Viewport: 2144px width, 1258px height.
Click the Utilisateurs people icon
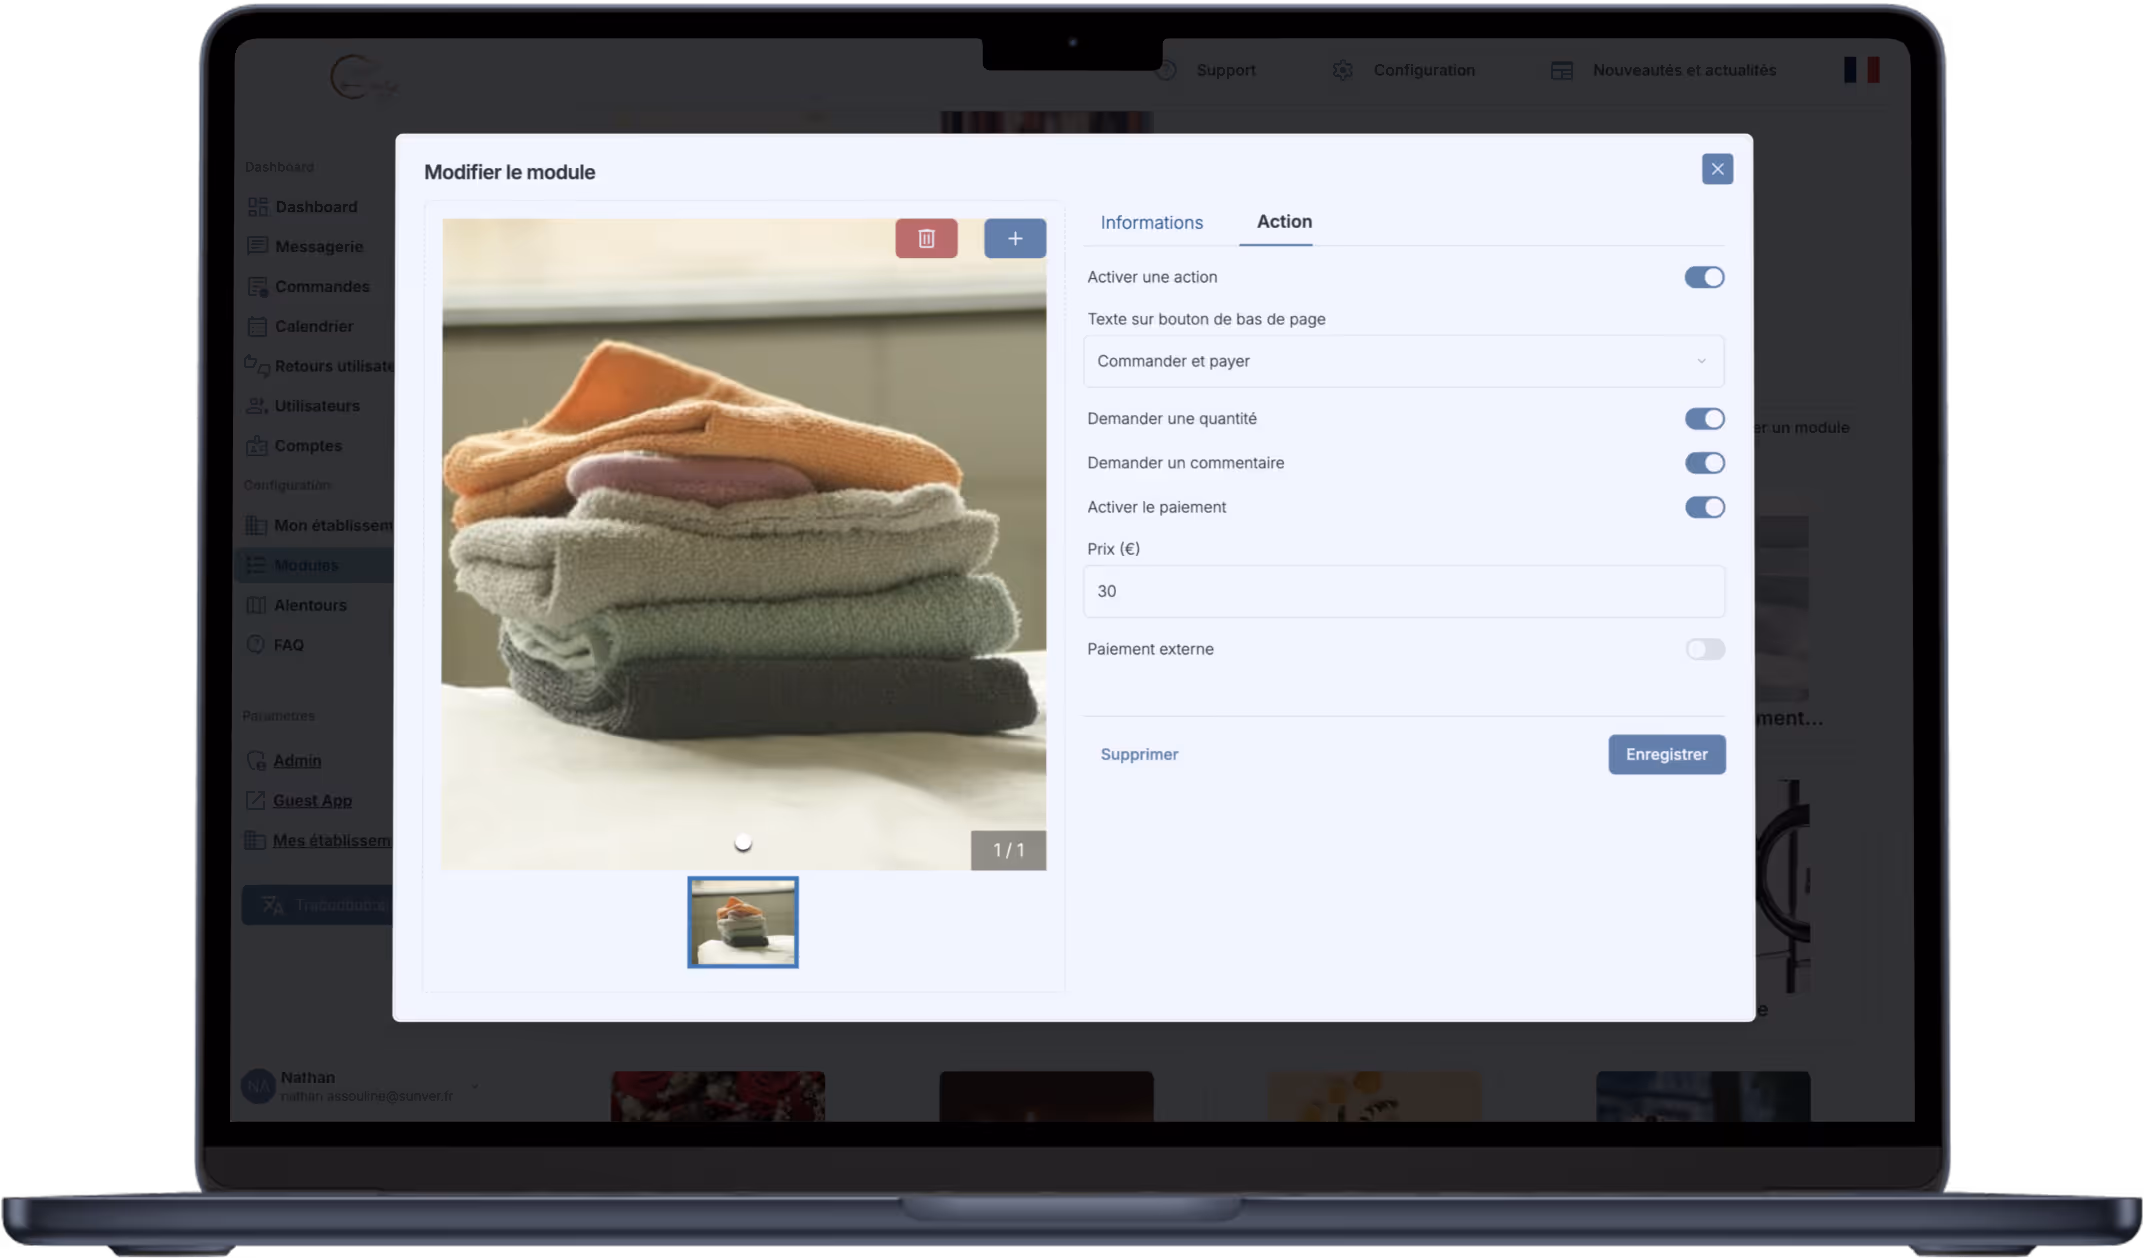tap(257, 405)
